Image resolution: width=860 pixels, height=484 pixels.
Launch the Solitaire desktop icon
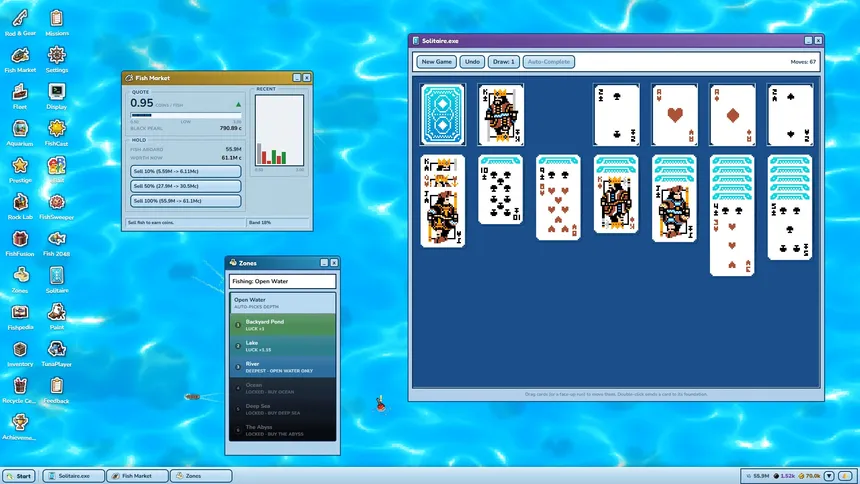(x=56, y=280)
